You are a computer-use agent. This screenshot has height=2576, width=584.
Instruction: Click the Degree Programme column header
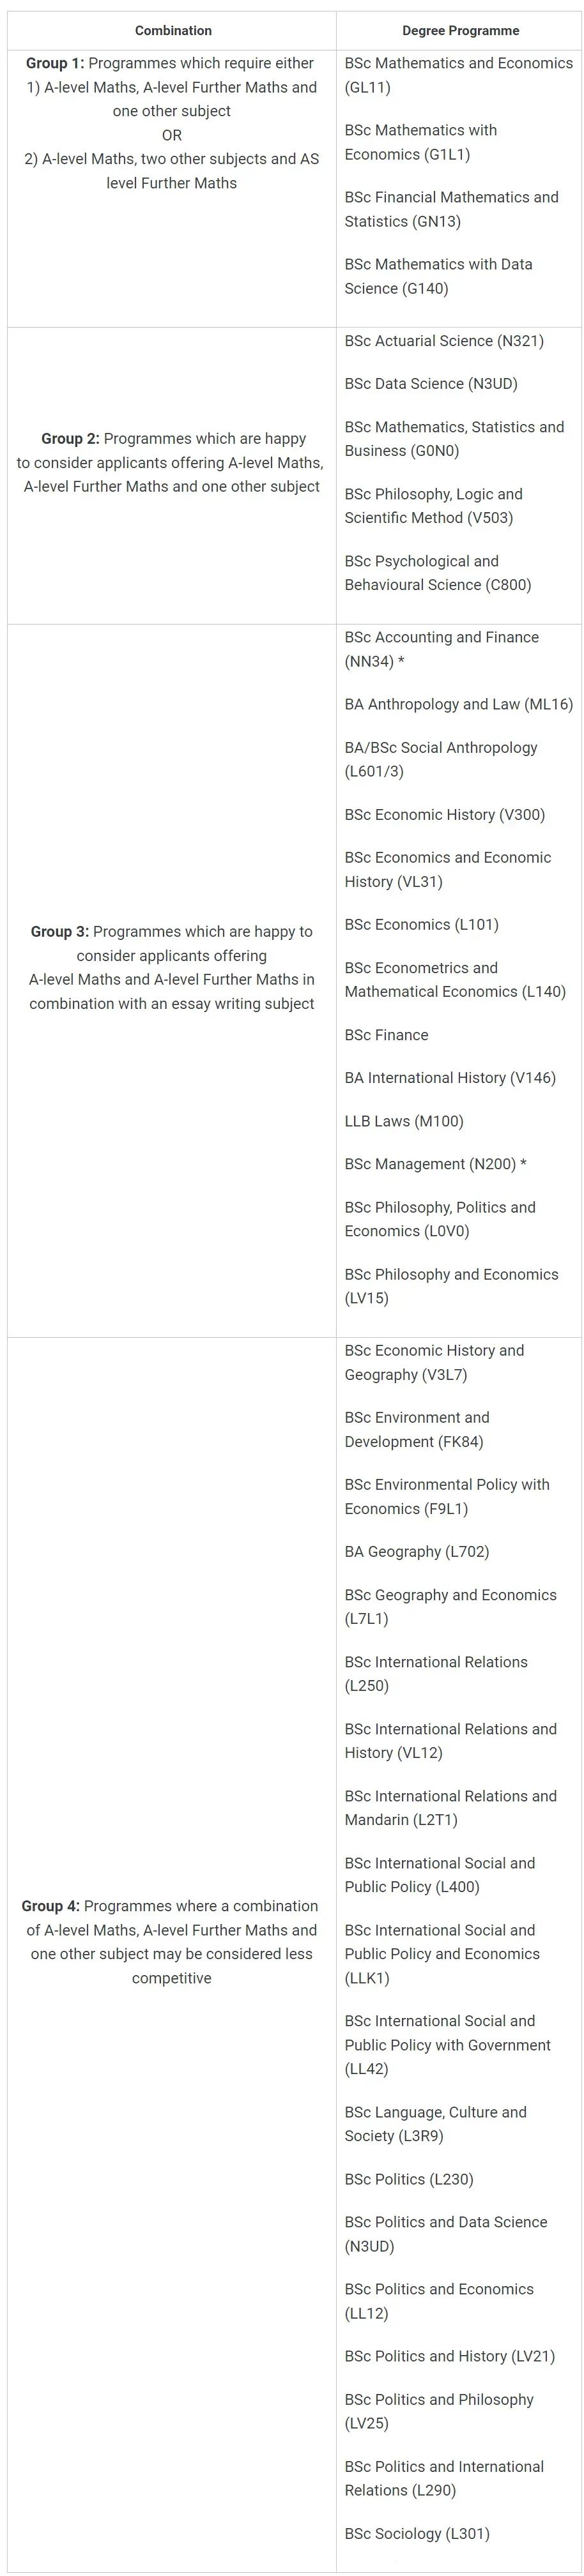(461, 30)
